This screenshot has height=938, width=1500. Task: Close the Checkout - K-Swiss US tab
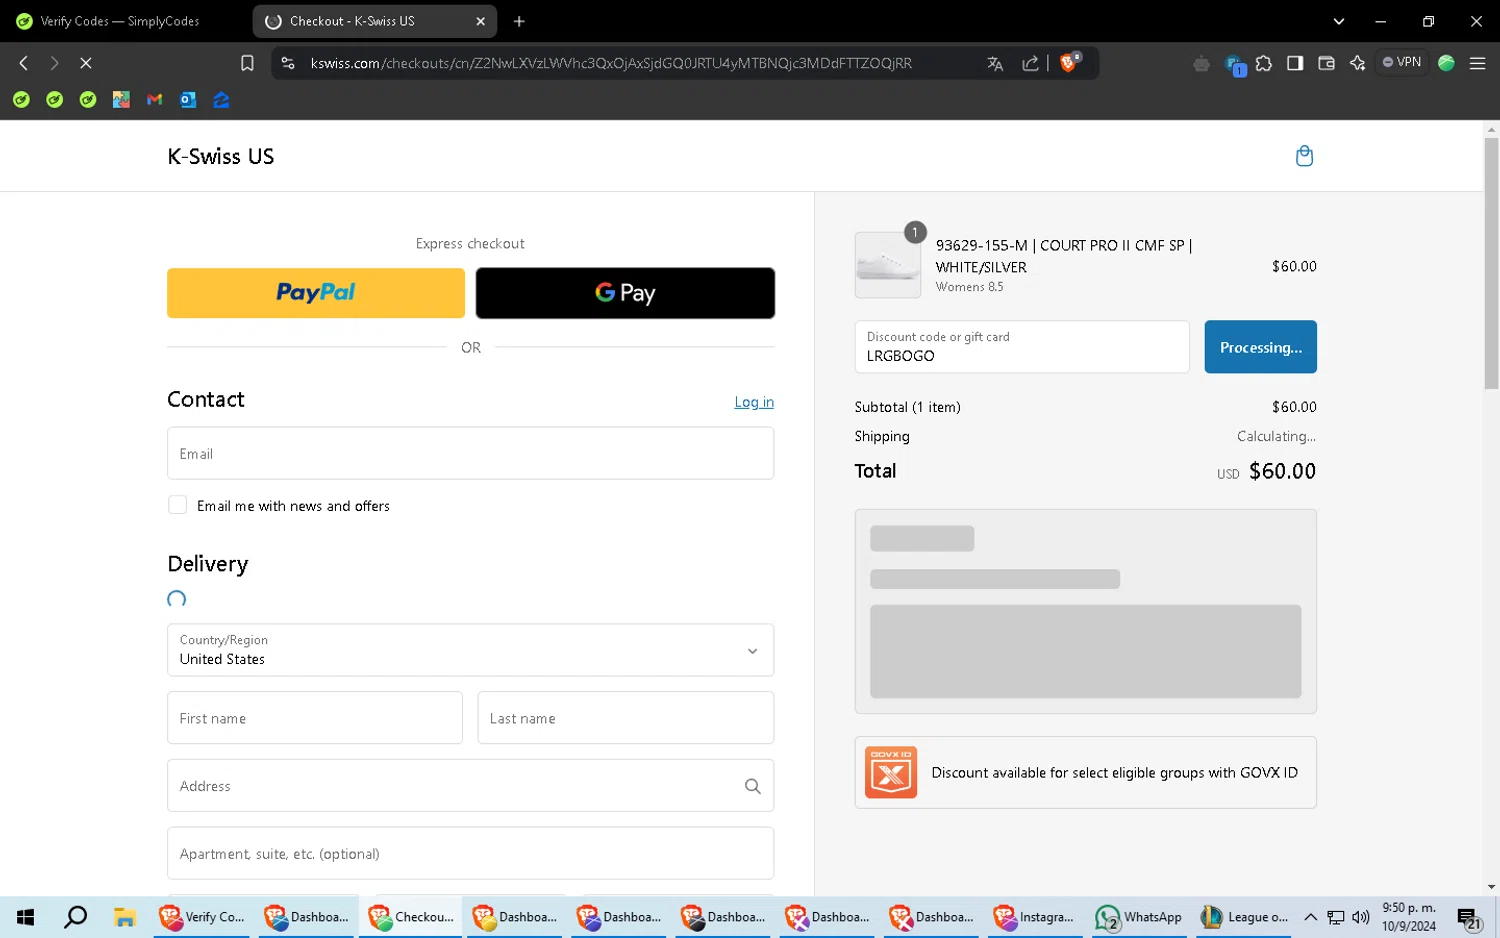click(480, 21)
